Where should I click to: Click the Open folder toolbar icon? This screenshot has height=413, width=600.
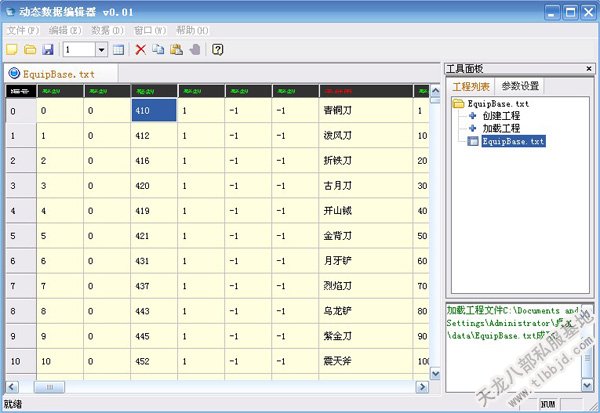click(30, 49)
